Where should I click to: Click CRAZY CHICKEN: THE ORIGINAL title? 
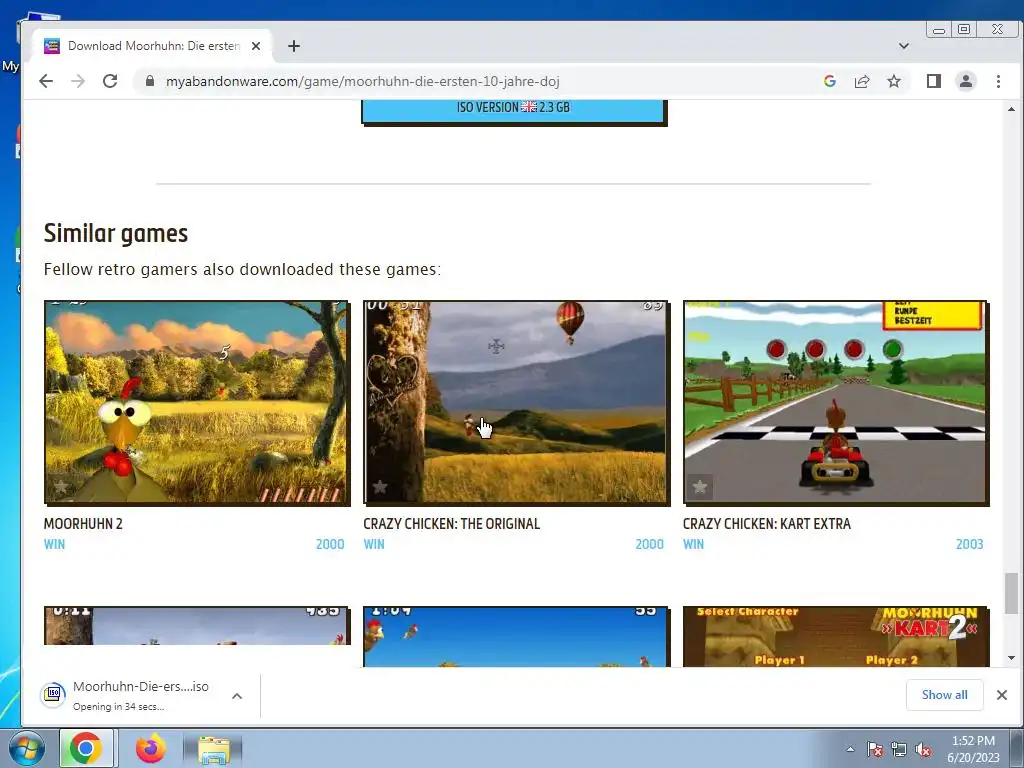pos(451,524)
